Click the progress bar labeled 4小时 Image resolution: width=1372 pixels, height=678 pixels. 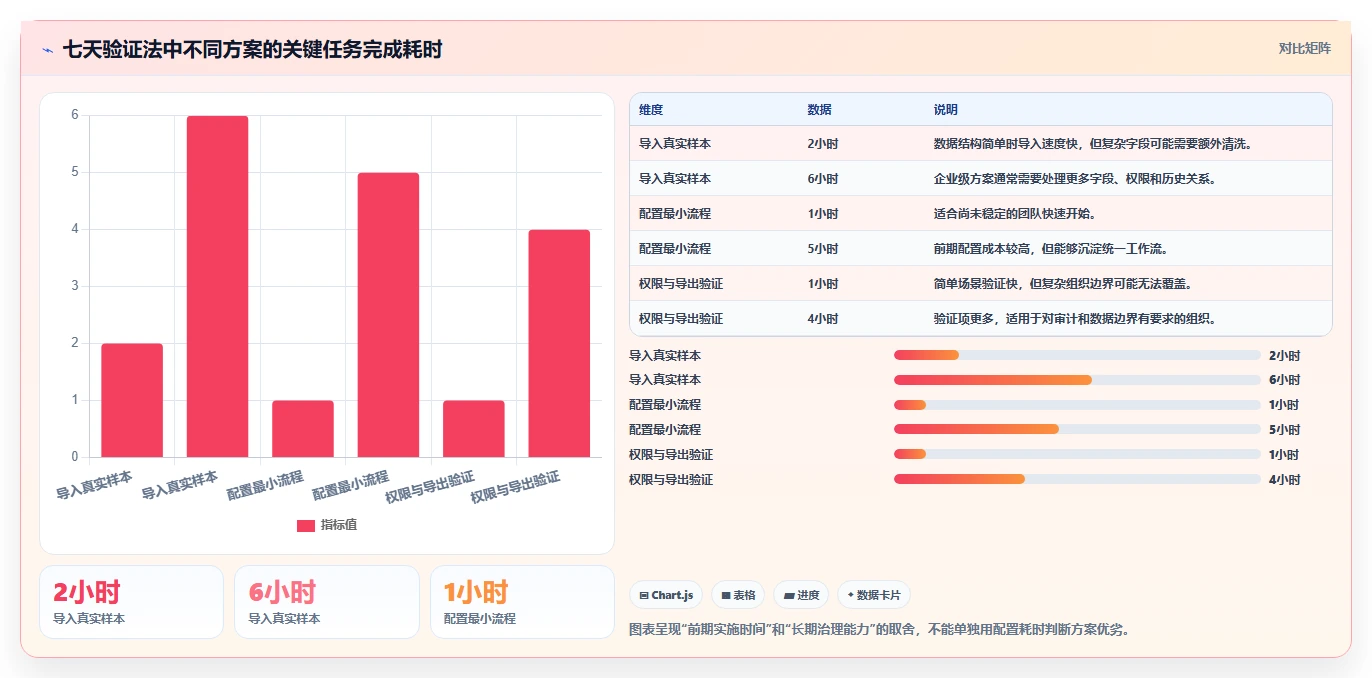pyautogui.click(x=1077, y=480)
